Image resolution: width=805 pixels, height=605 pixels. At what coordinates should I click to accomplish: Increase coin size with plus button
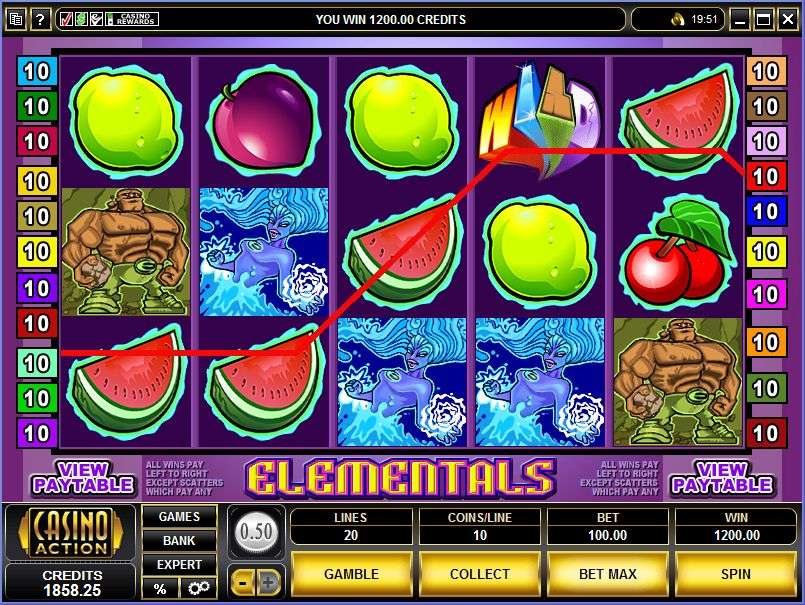269,582
